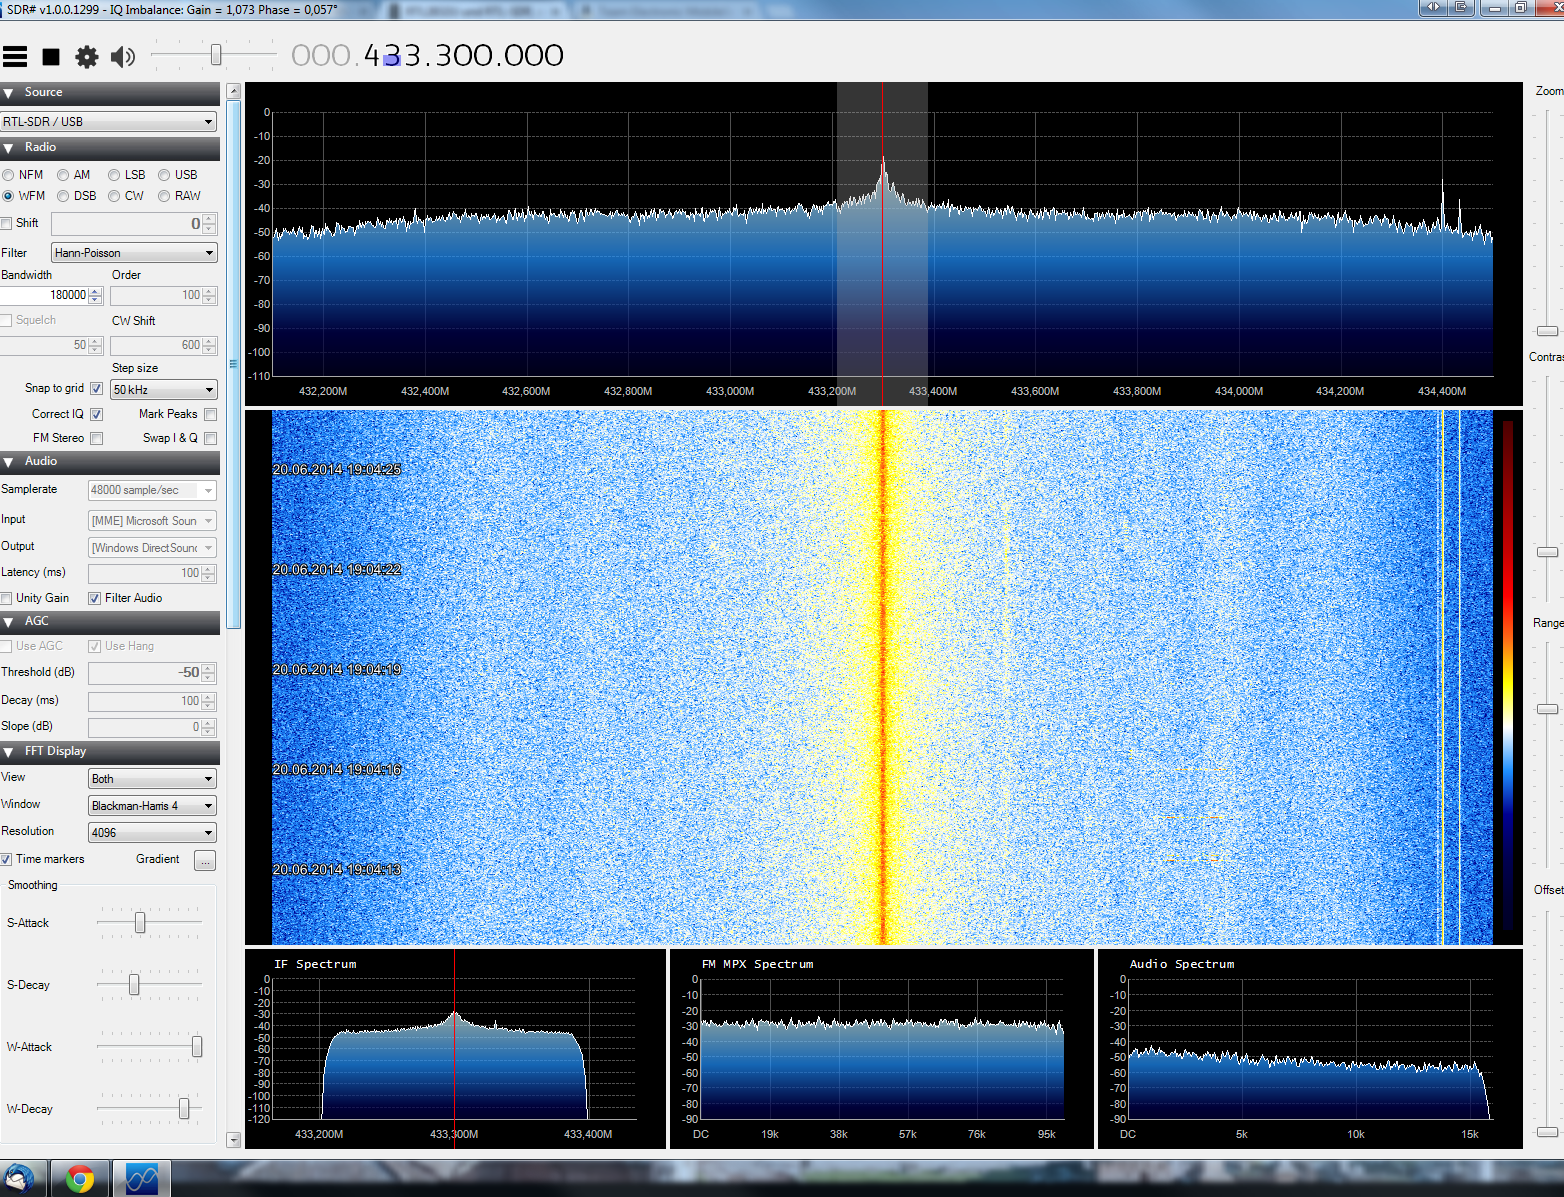Image resolution: width=1564 pixels, height=1197 pixels.
Task: Collapse the AGC panel header
Action: click(110, 622)
